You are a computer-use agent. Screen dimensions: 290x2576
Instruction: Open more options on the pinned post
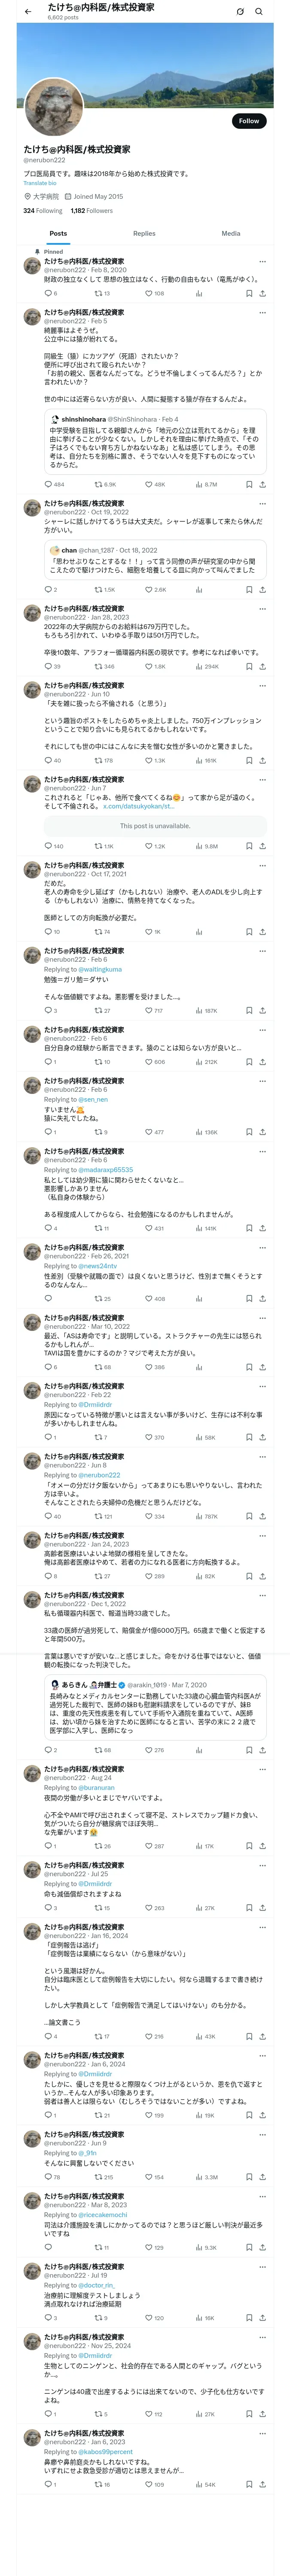click(262, 262)
